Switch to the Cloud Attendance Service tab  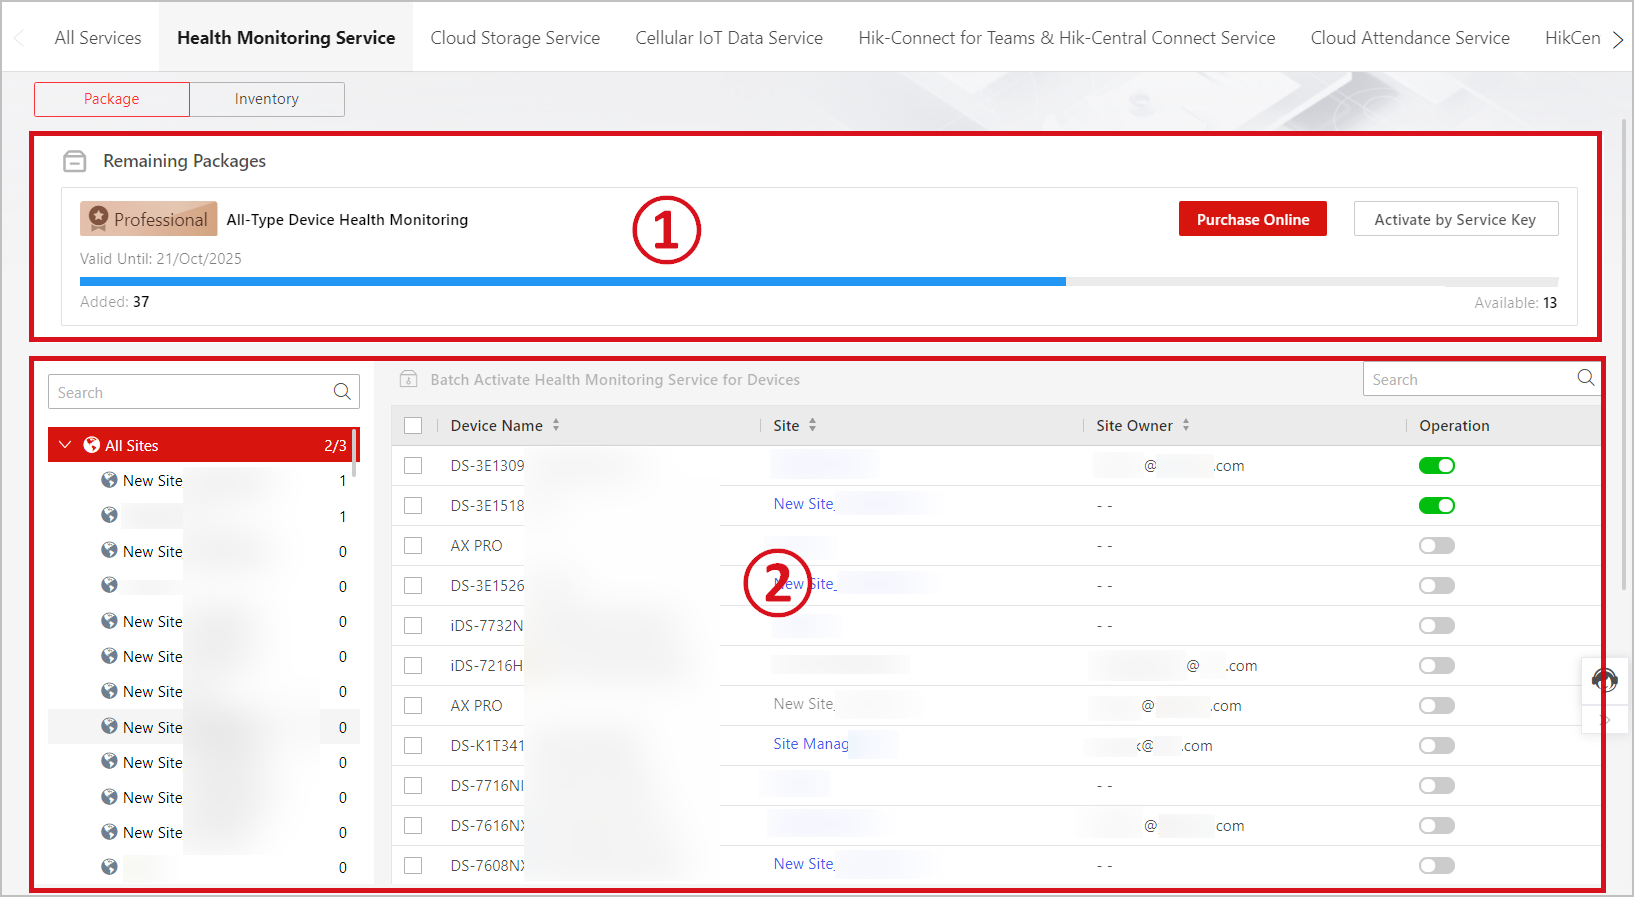point(1410,38)
